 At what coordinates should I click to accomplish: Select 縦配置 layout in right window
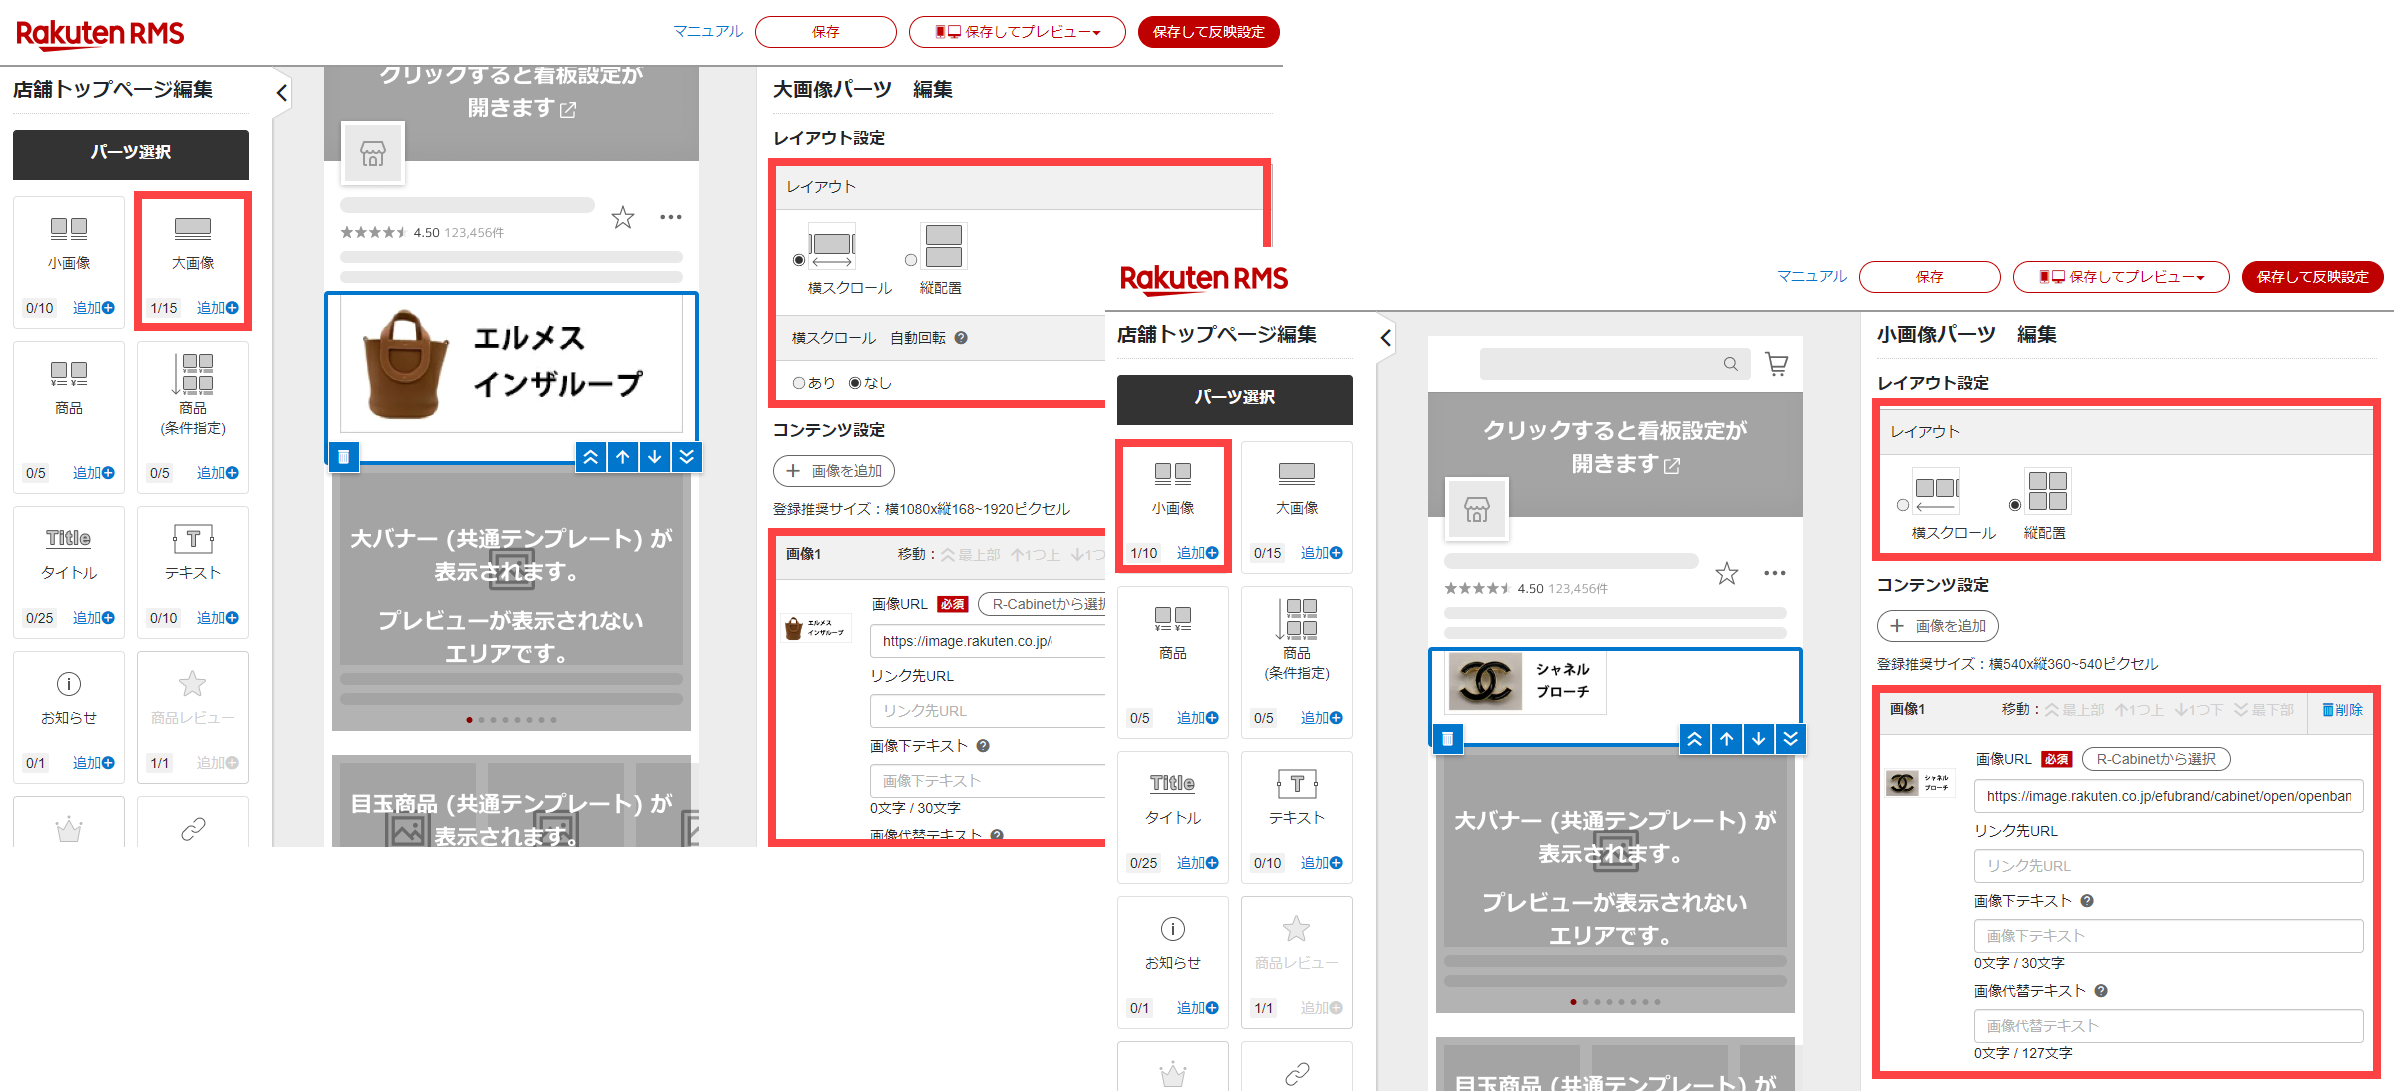(x=2014, y=505)
